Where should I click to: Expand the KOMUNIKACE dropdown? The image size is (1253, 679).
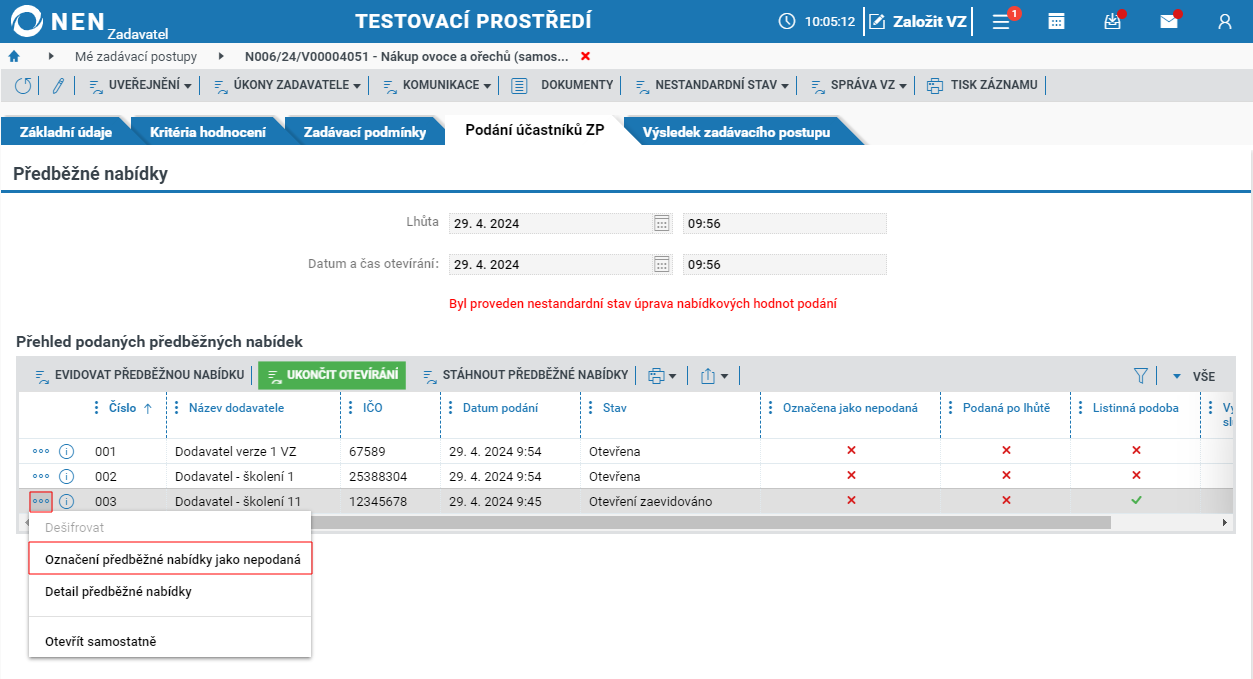tap(437, 86)
